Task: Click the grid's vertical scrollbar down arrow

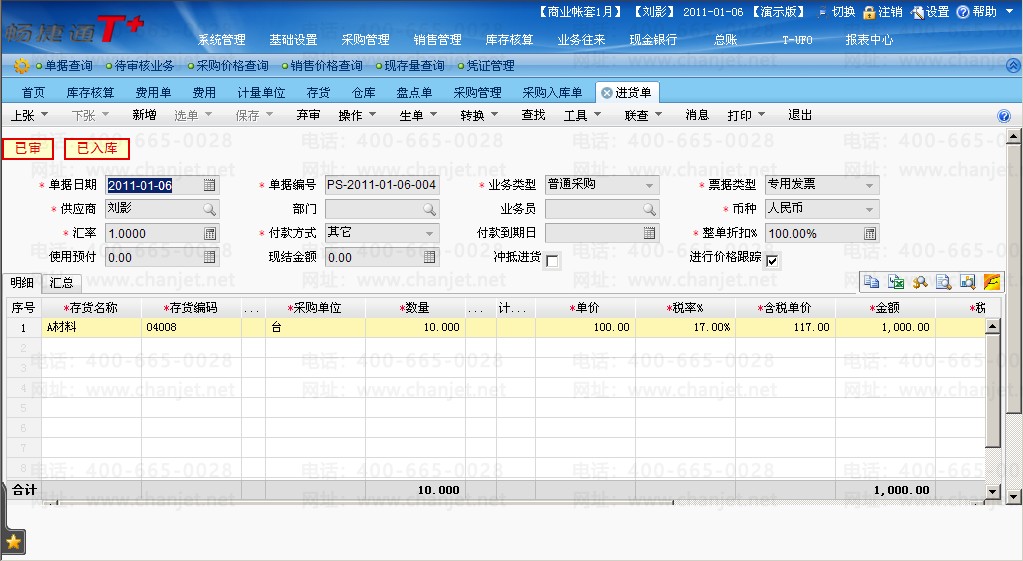Action: coord(992,491)
